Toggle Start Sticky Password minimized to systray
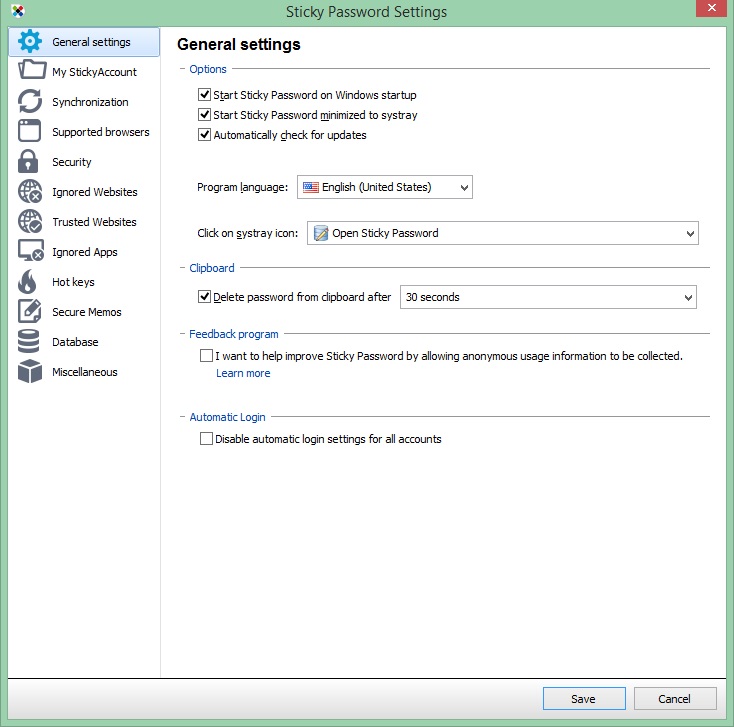 (204, 115)
